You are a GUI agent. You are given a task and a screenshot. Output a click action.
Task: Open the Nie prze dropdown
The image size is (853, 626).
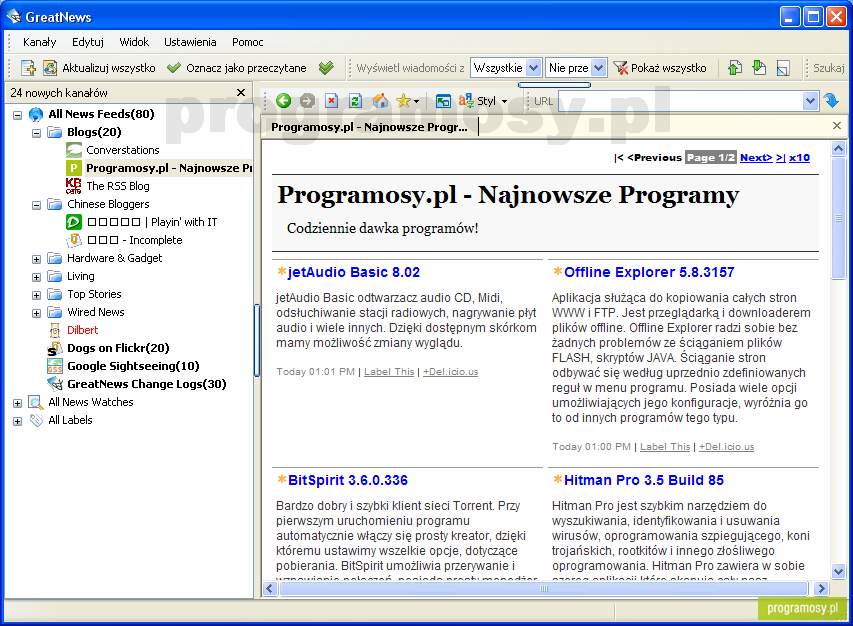tap(598, 68)
